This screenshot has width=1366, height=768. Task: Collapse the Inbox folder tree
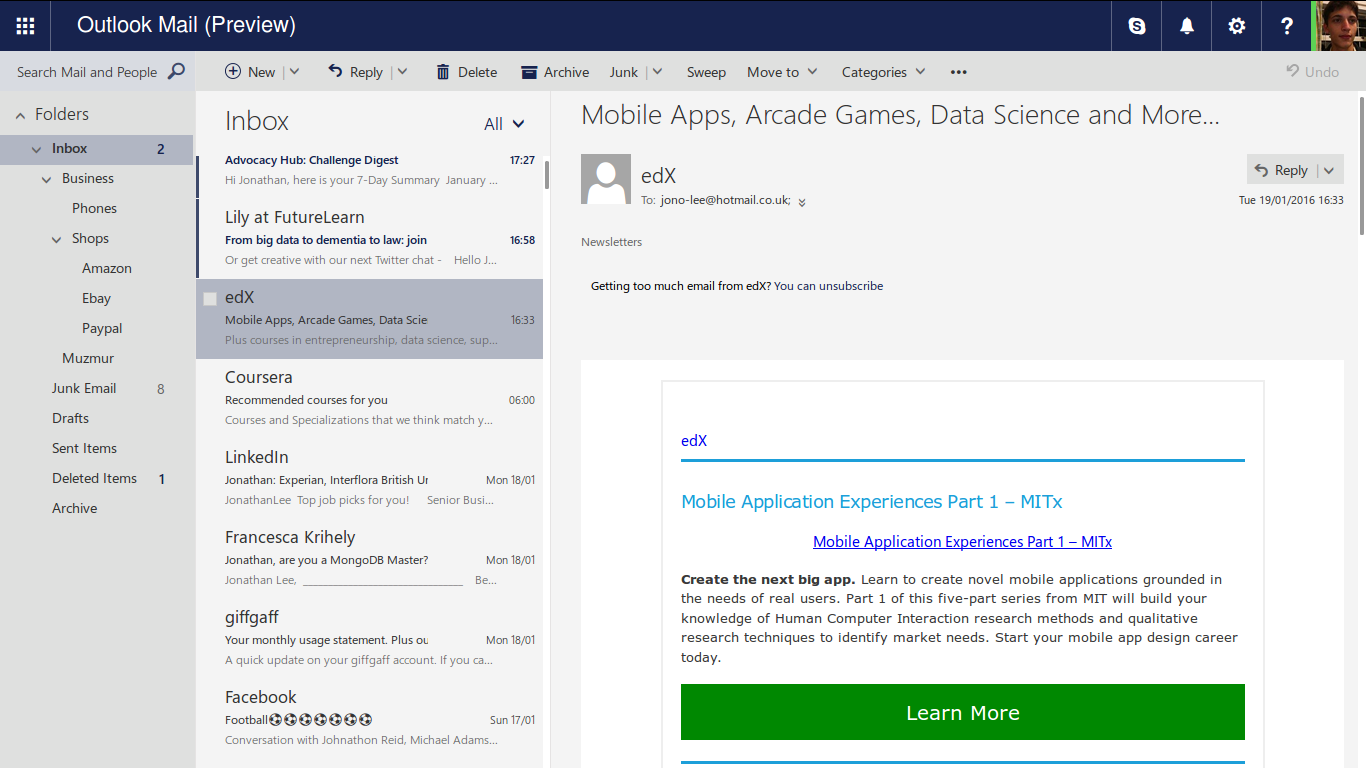point(37,149)
